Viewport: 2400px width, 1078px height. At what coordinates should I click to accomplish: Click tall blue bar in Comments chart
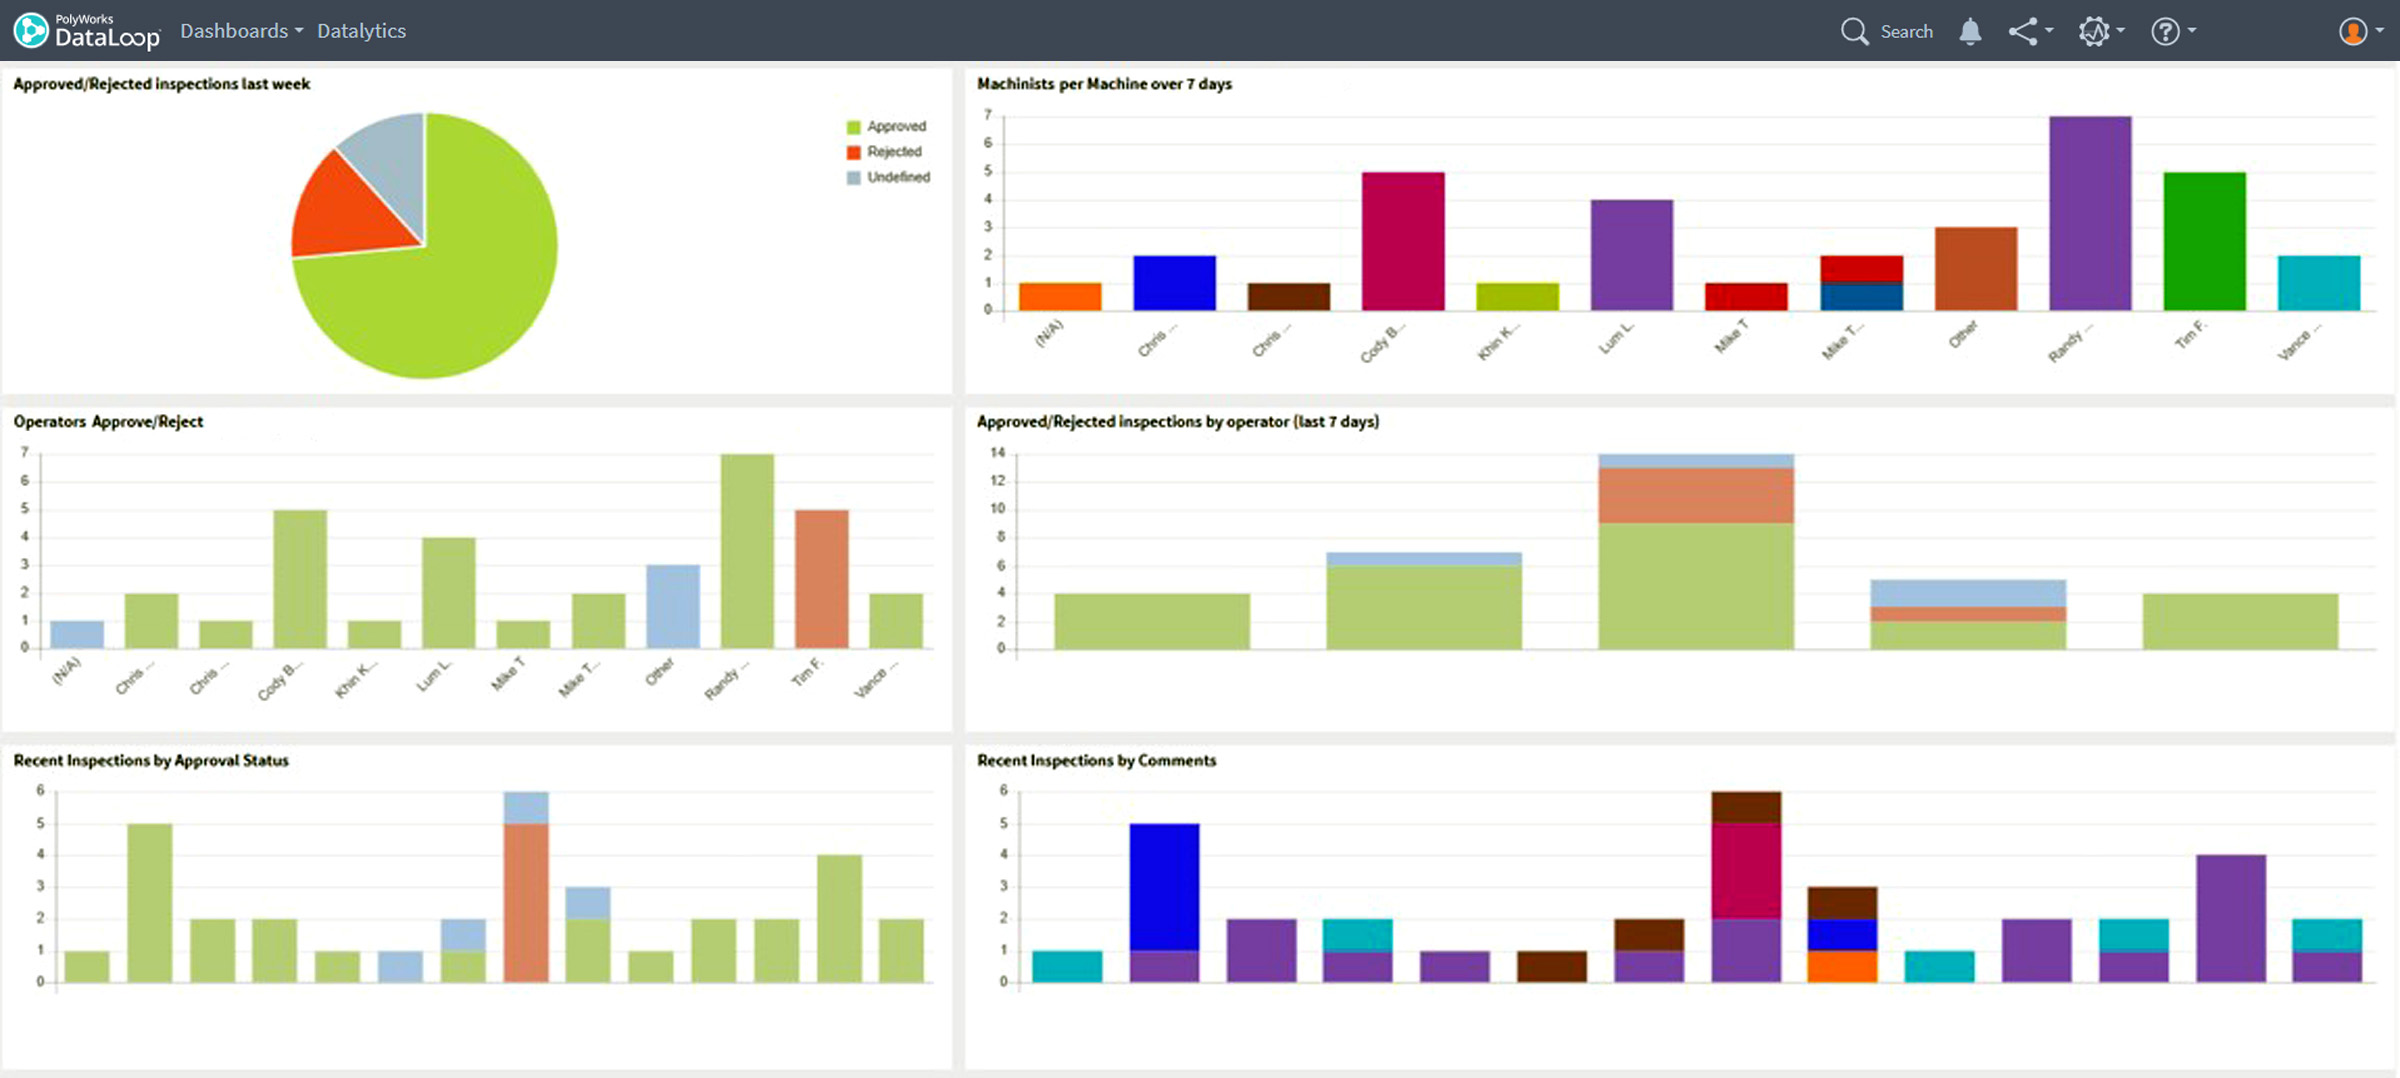[x=1164, y=887]
